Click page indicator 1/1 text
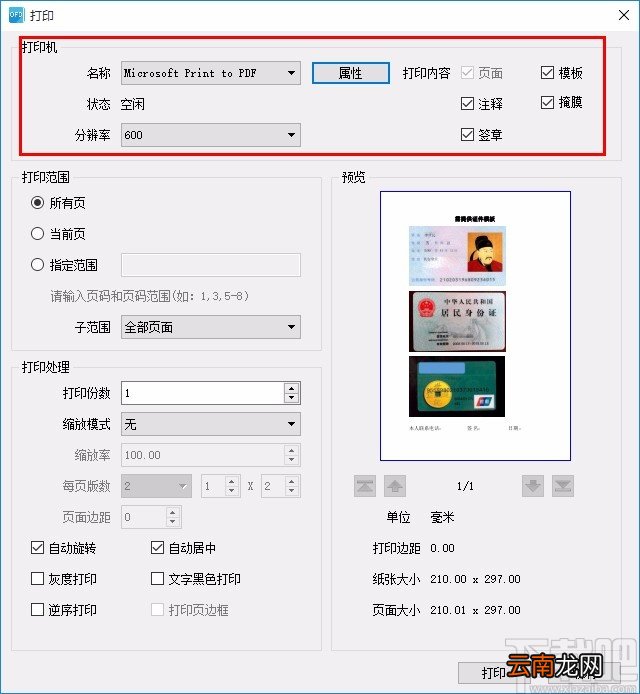 pyautogui.click(x=465, y=486)
